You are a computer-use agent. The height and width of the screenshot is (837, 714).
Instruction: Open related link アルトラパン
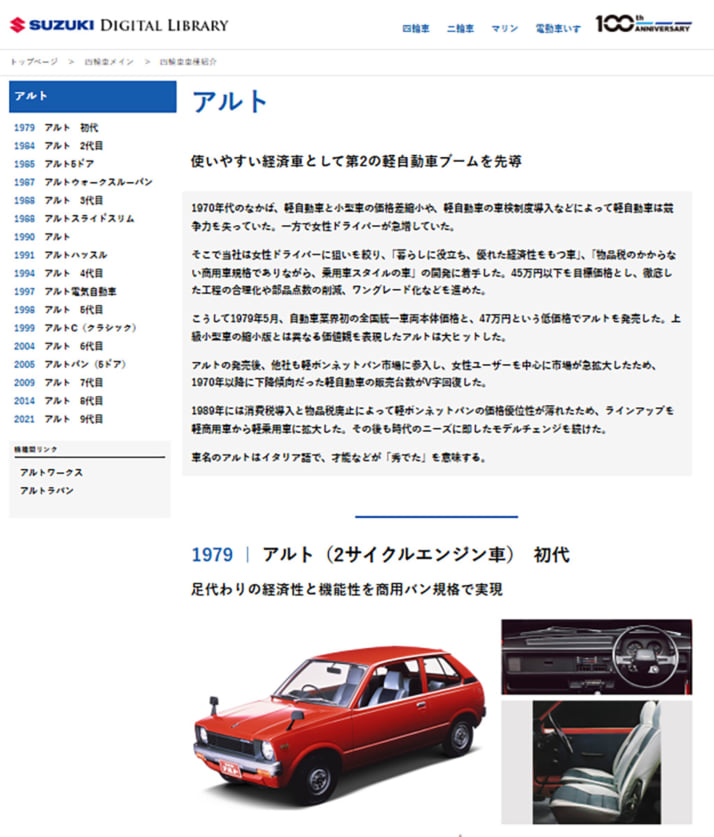click(x=47, y=491)
